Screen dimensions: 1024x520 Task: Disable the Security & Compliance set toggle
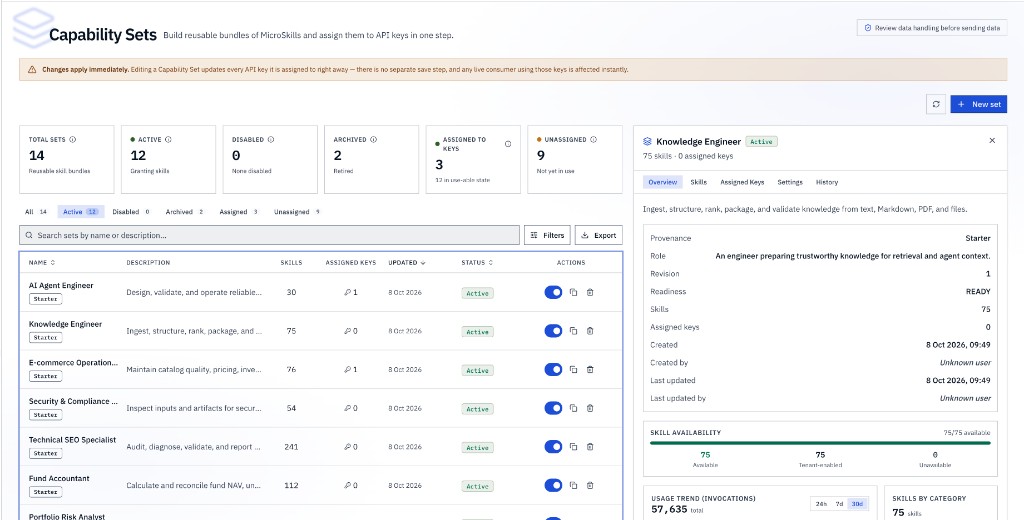click(x=553, y=408)
